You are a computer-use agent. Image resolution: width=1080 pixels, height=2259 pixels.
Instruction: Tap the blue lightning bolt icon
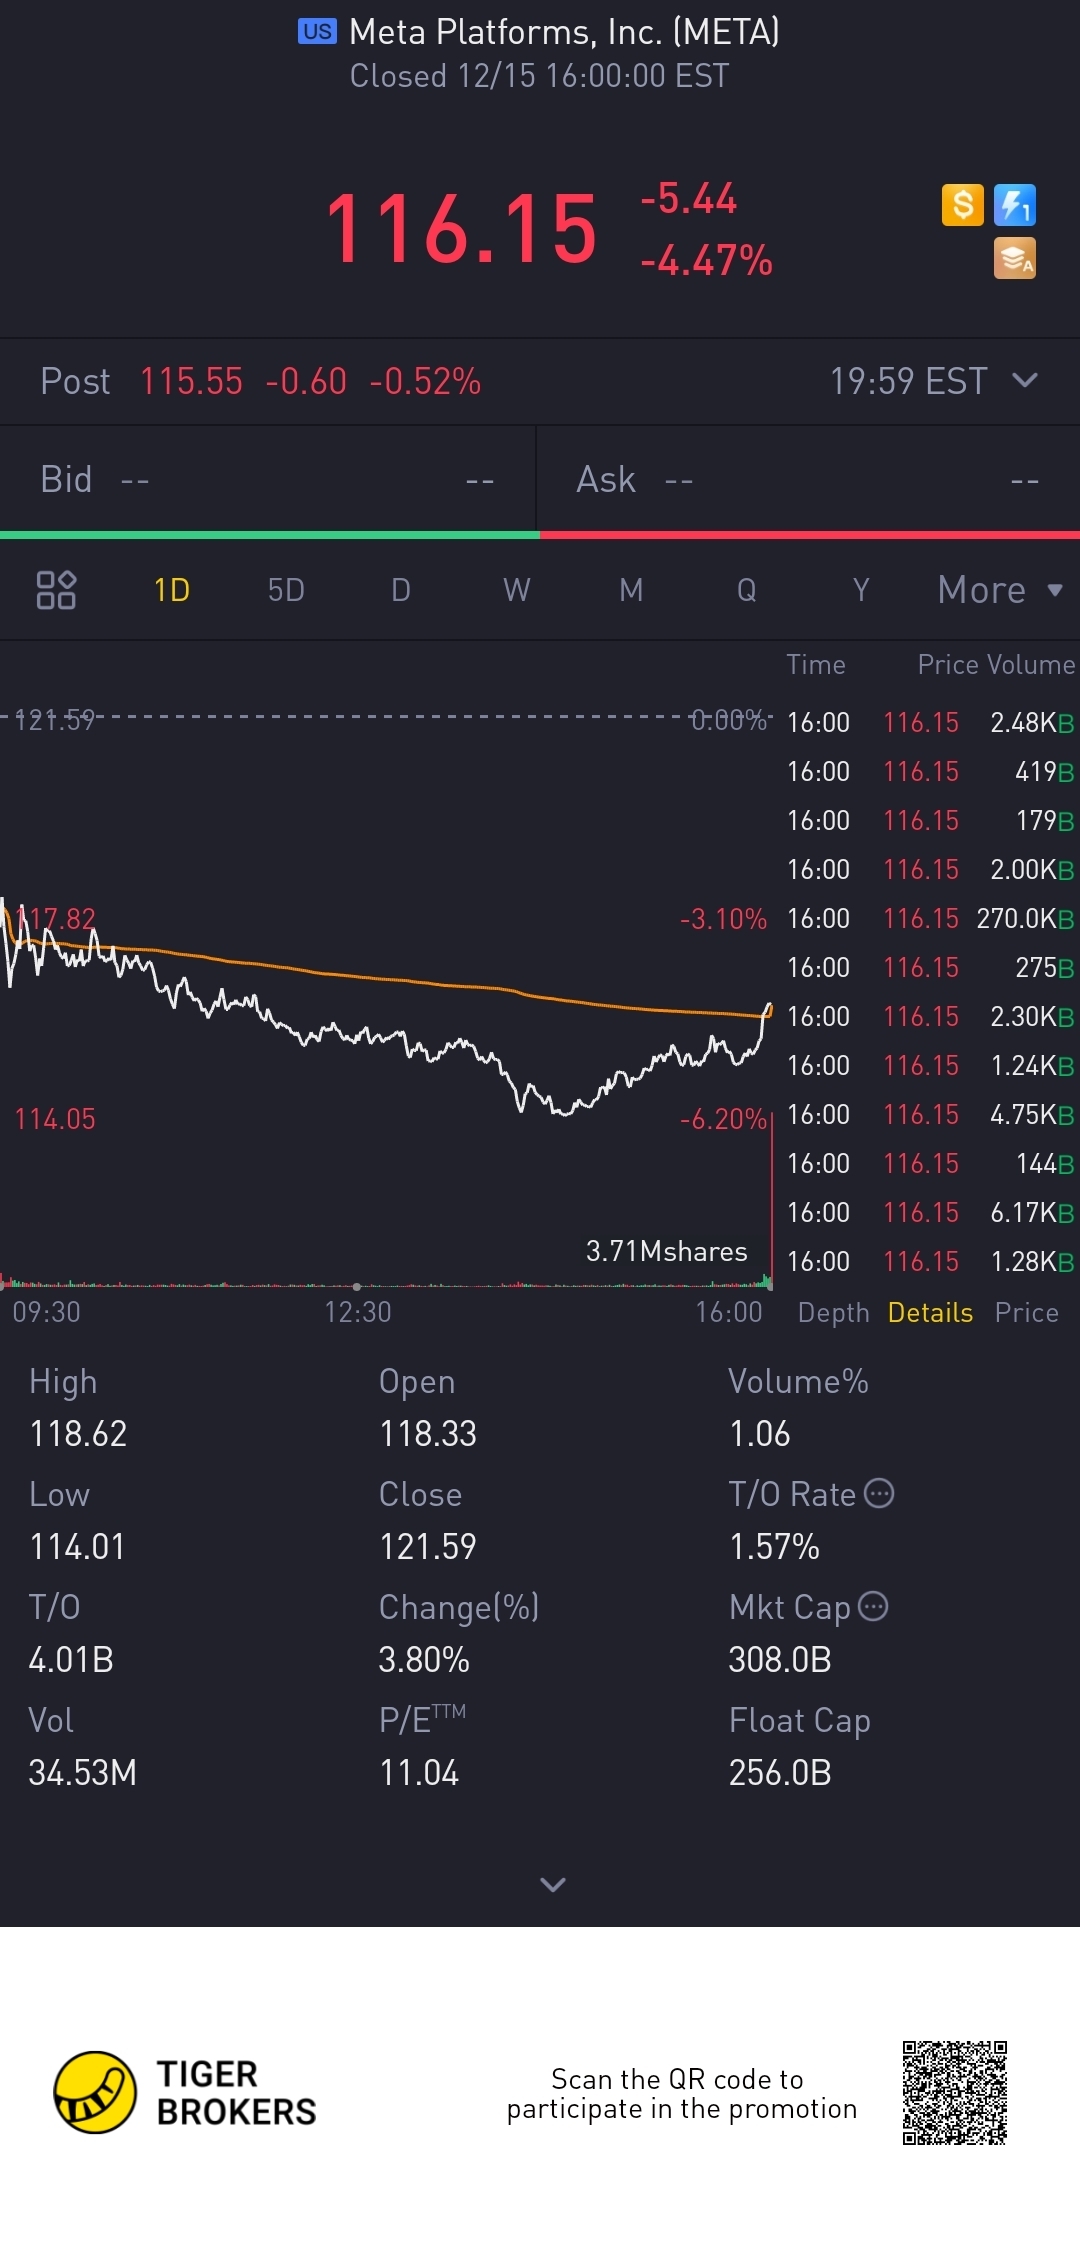1015,205
